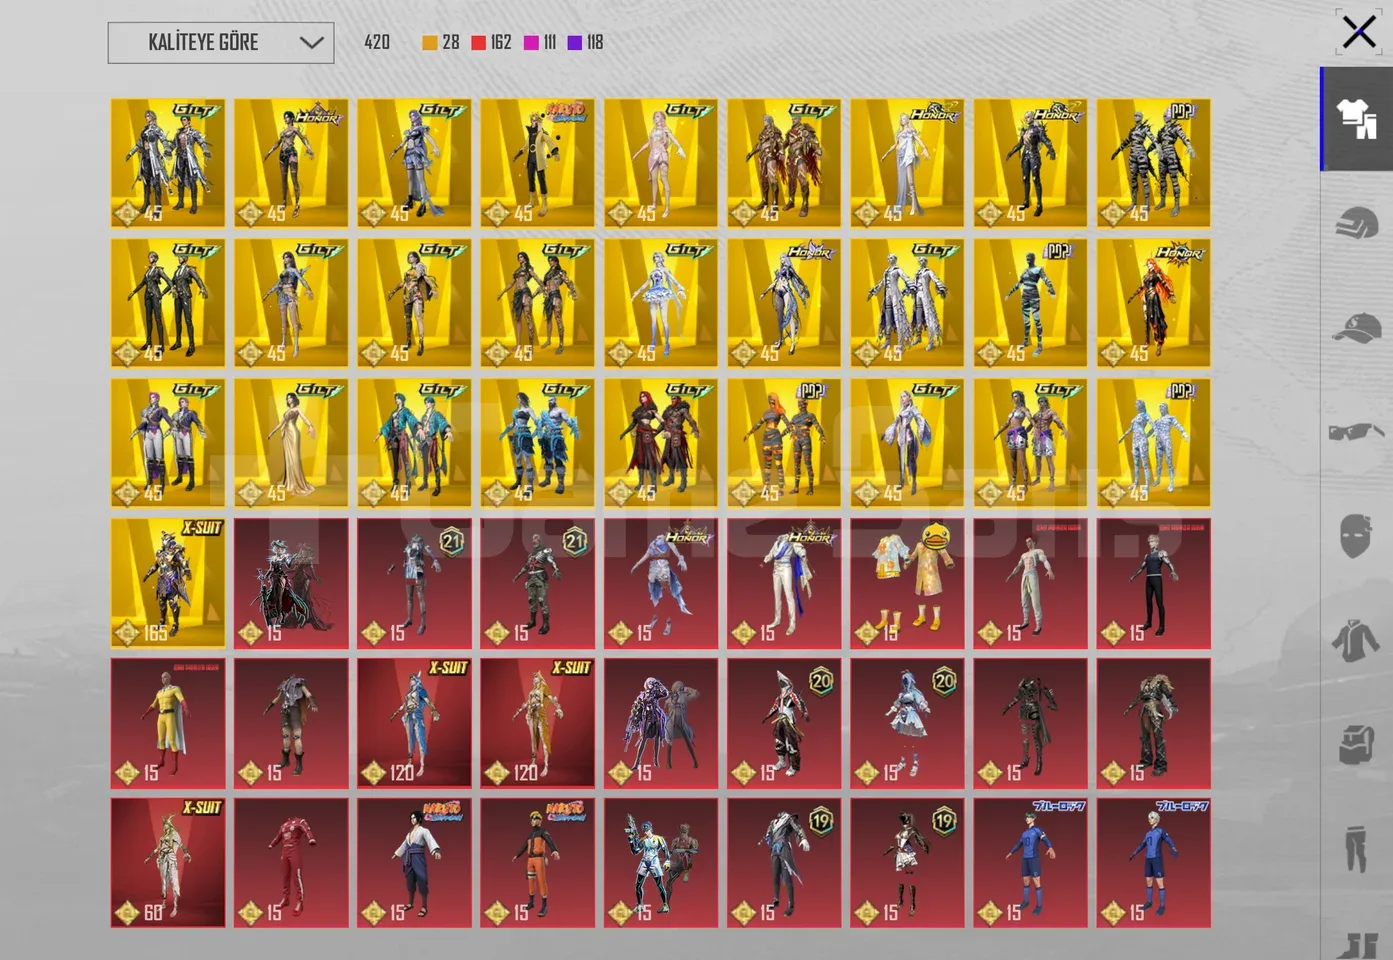Select the level 19 dark coat outfit

784,863
